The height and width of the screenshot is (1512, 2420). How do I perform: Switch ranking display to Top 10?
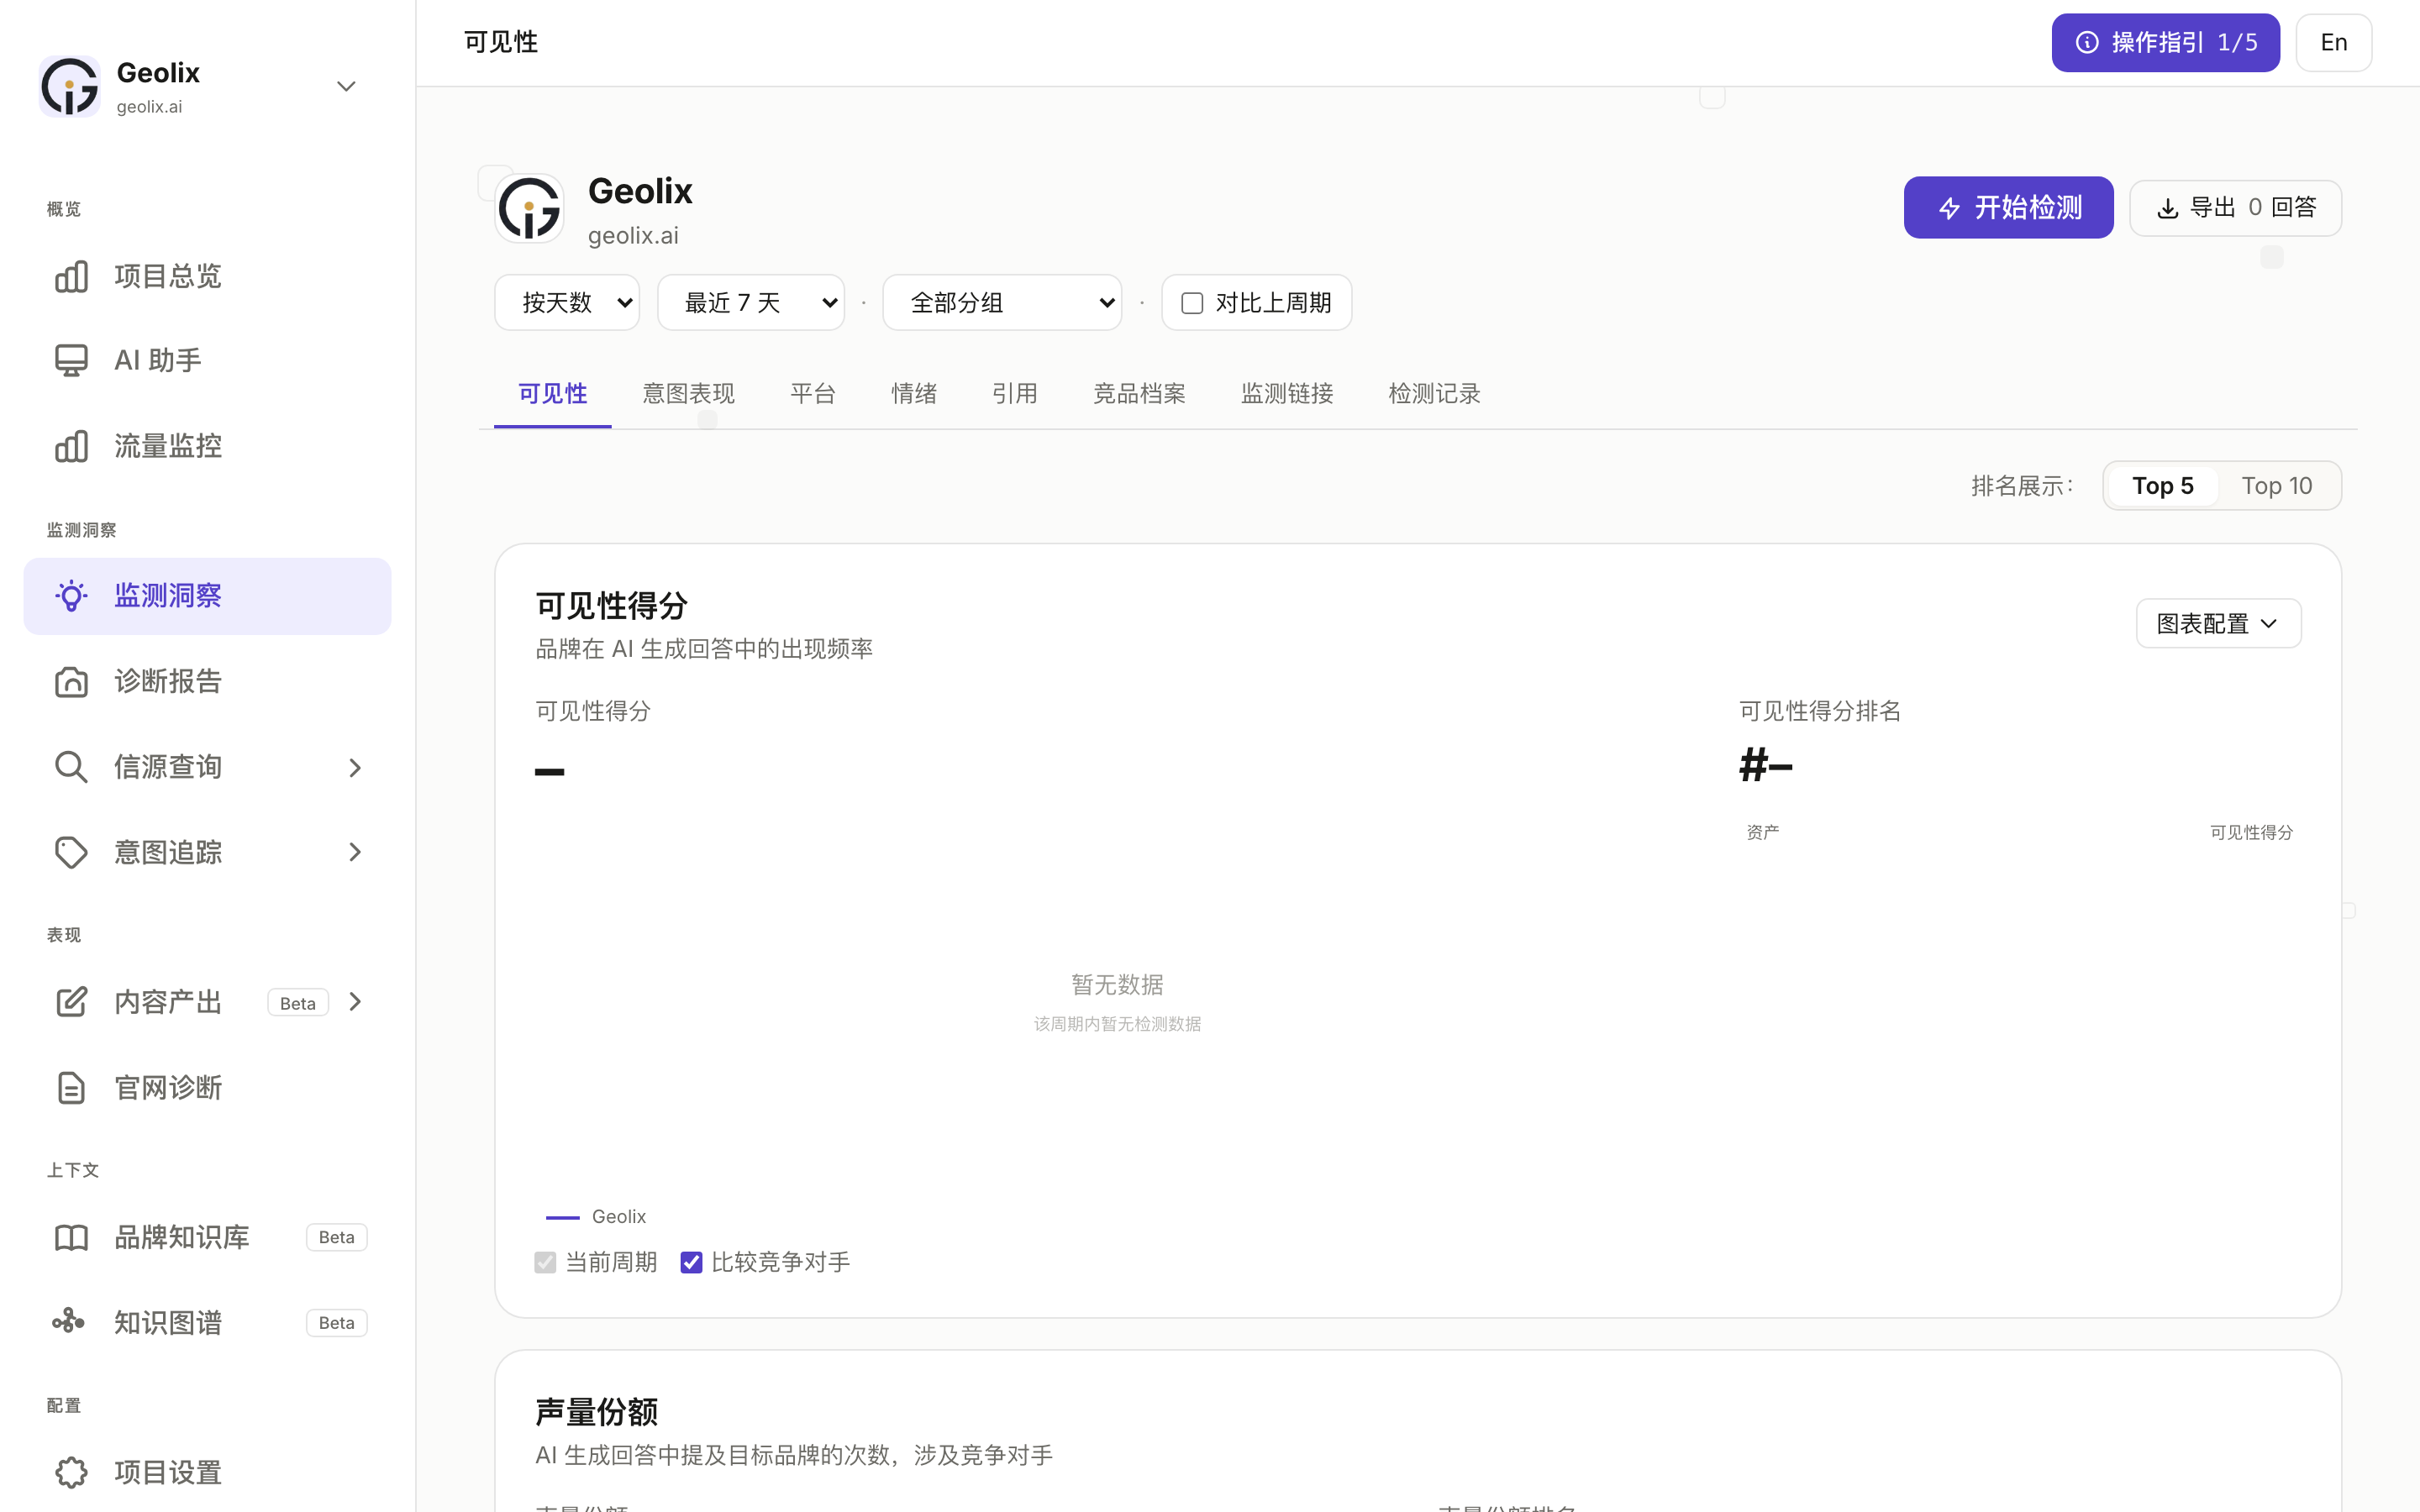tap(2276, 486)
